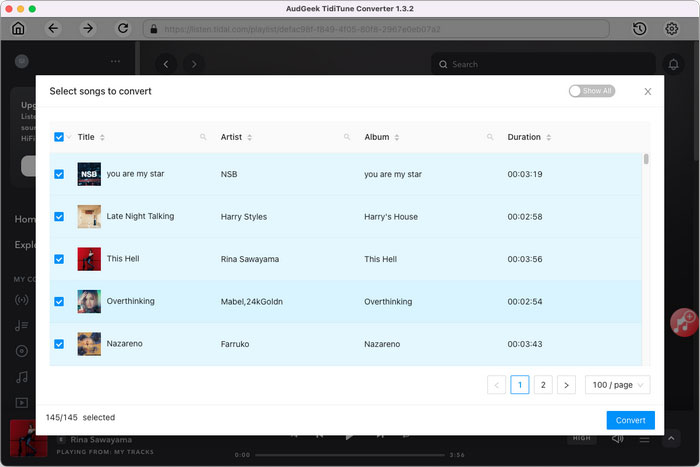Click the previous page arrow
Viewport: 700px width, 467px height.
pyautogui.click(x=496, y=385)
